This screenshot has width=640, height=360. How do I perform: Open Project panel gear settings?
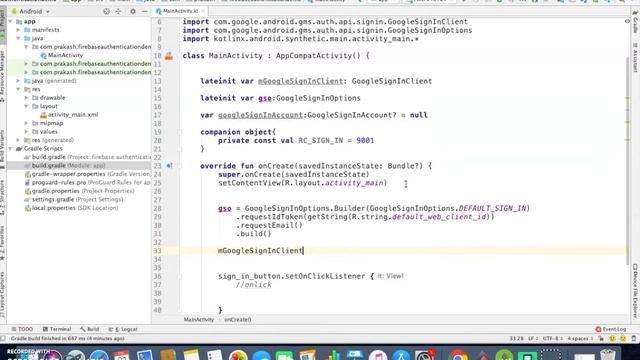coord(133,11)
